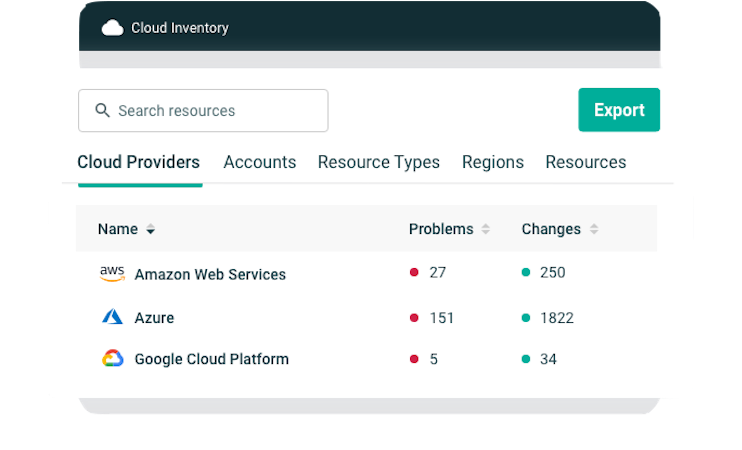The image size is (742, 450).
Task: Click the Amazon Web Services logo icon
Action: (x=112, y=274)
